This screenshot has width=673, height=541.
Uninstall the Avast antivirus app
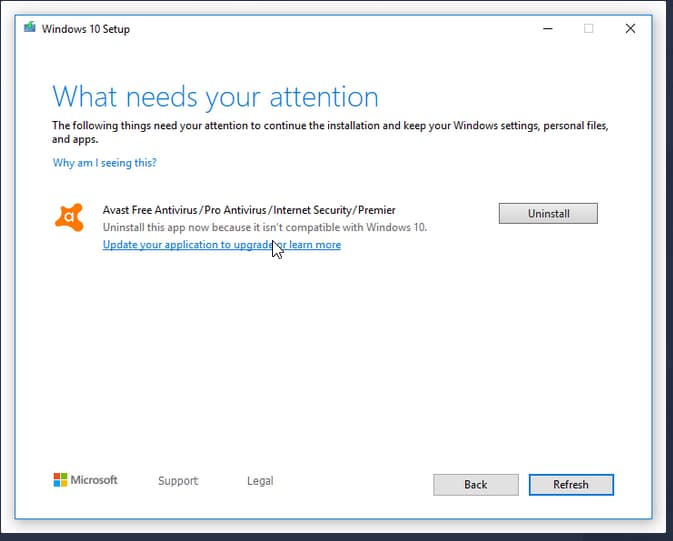click(548, 213)
